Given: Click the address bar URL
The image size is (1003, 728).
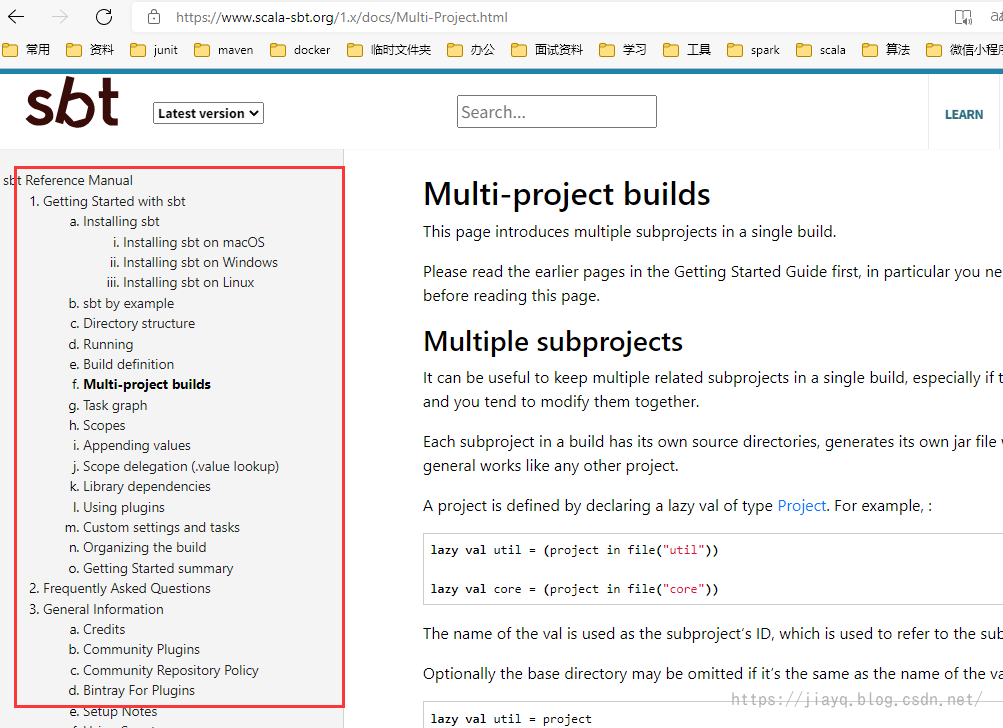Looking at the screenshot, I should click(x=342, y=17).
